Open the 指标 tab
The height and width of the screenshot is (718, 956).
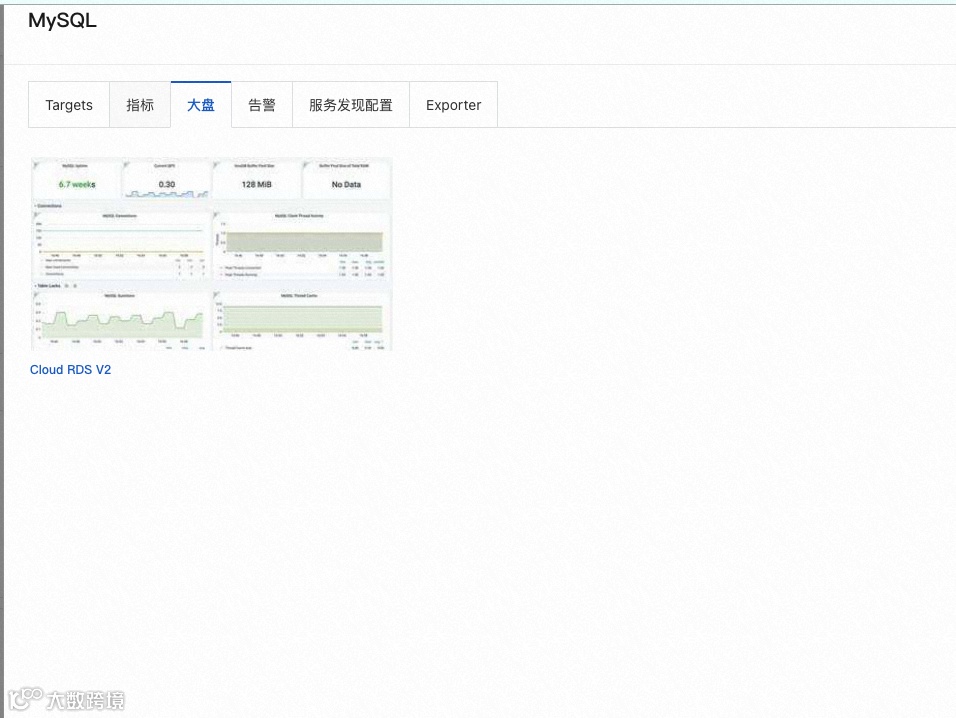(x=140, y=105)
